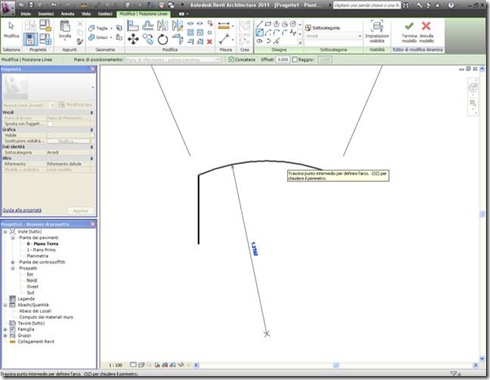Open the Inizio ribbon tab
Screen dimensions: 490x380
pyautogui.click(x=26, y=14)
